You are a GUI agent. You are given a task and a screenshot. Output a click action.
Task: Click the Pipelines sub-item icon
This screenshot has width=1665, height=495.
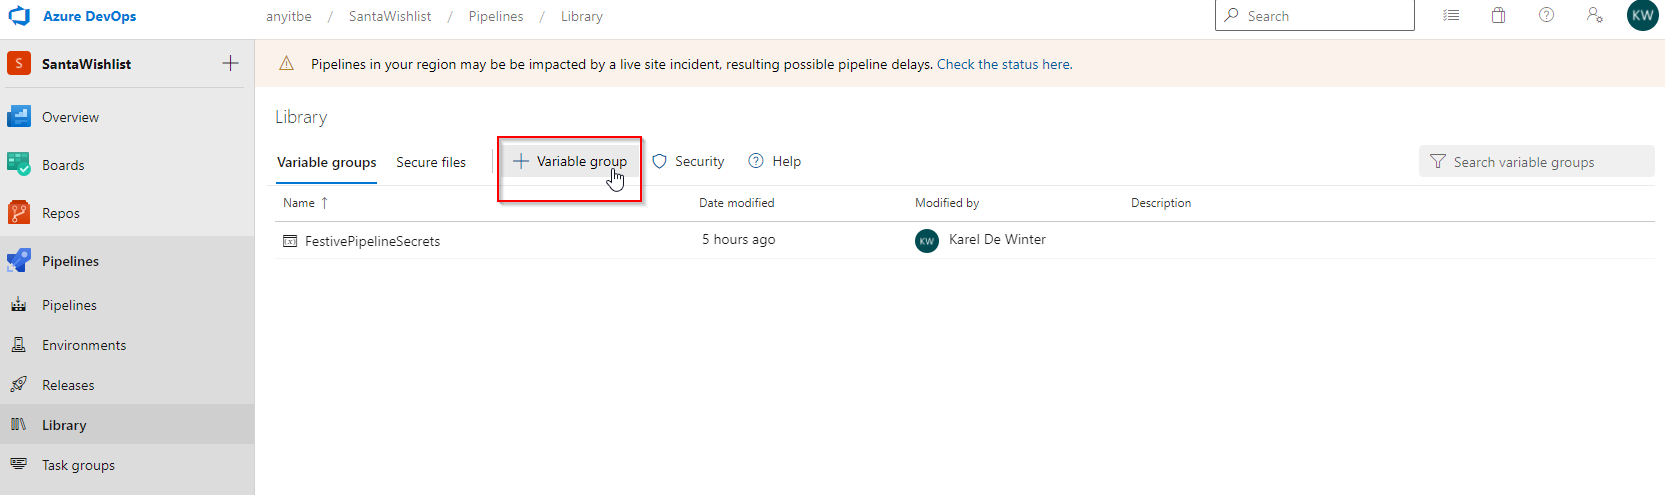(19, 305)
